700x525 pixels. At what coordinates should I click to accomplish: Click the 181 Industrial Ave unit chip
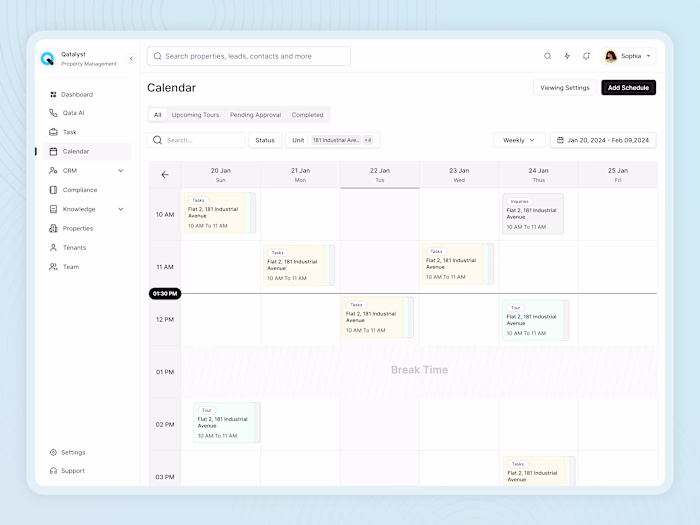(336, 140)
